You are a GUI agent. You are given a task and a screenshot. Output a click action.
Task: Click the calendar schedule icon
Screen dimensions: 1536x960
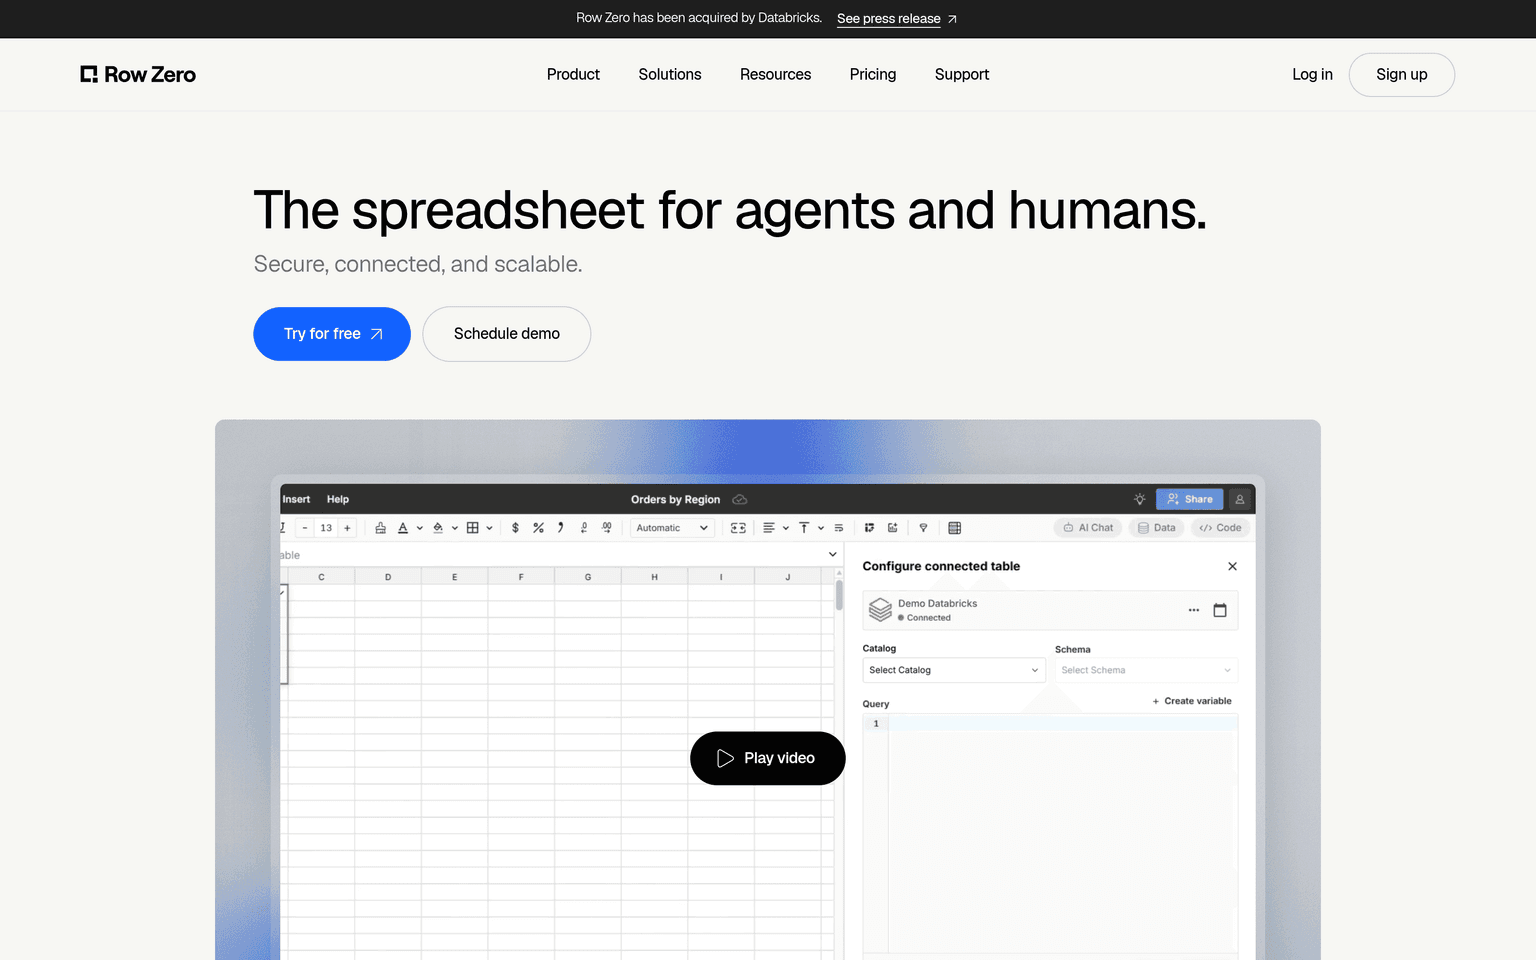(1220, 610)
